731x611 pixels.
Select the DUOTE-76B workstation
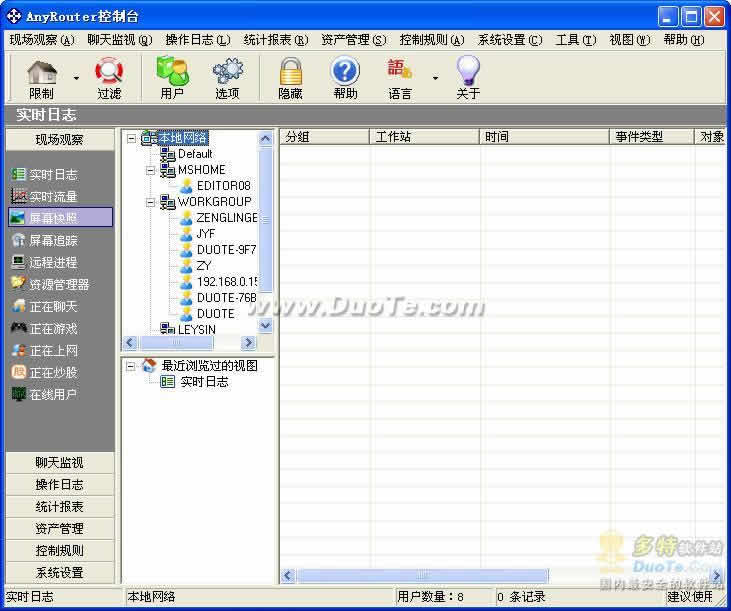click(227, 297)
